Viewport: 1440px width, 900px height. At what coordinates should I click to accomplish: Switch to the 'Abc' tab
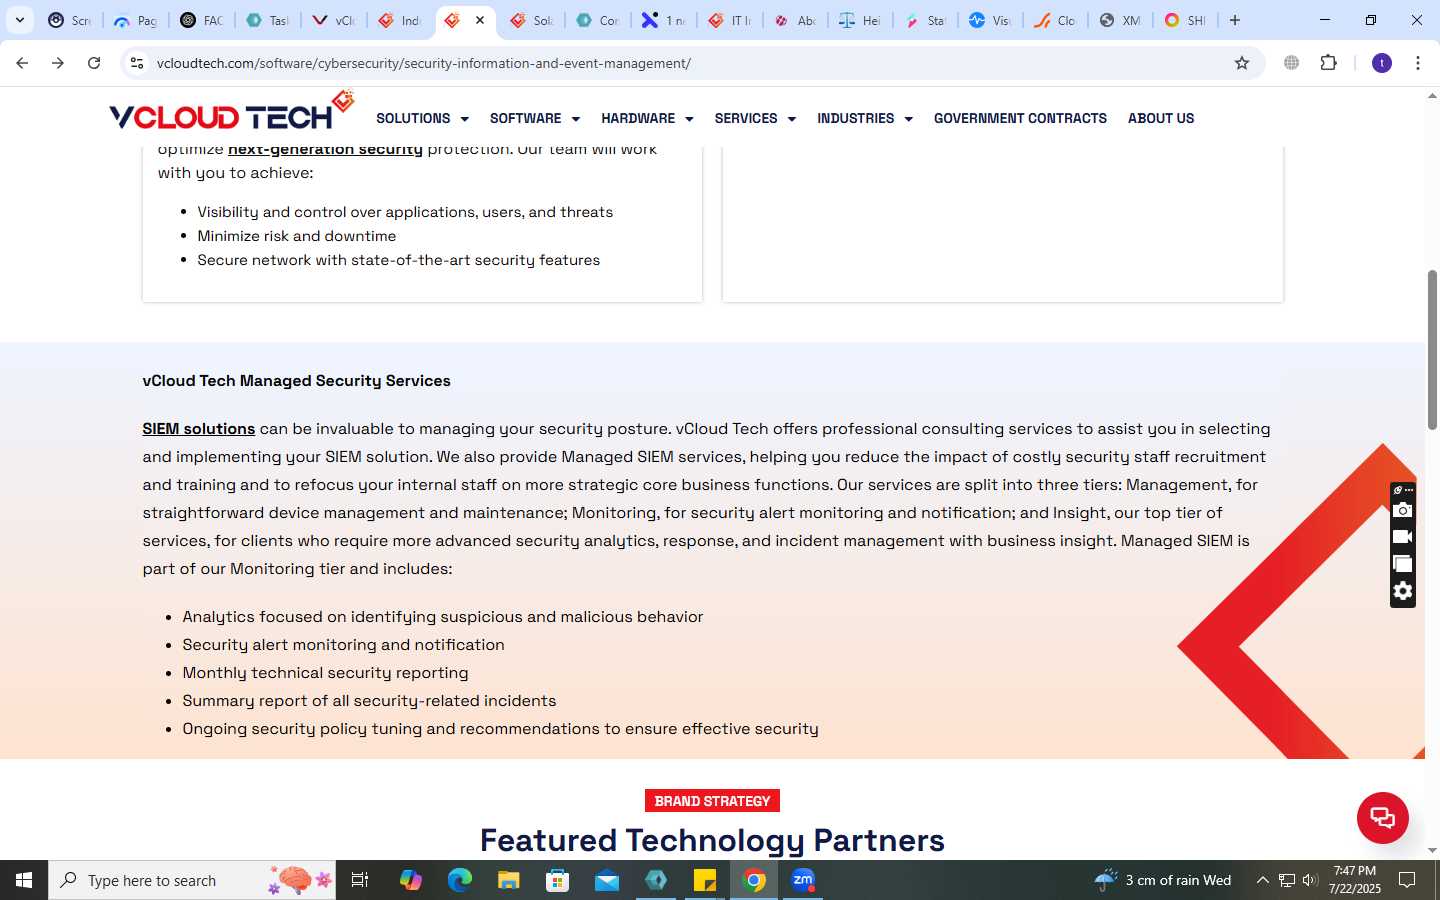pos(796,20)
